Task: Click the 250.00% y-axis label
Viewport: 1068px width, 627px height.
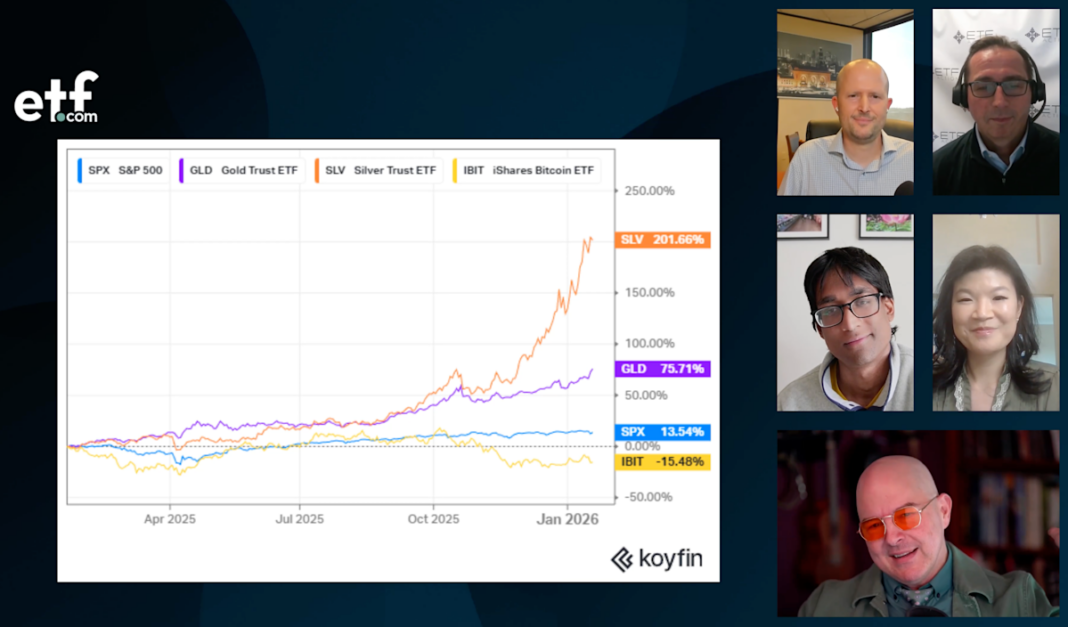Action: (x=648, y=191)
